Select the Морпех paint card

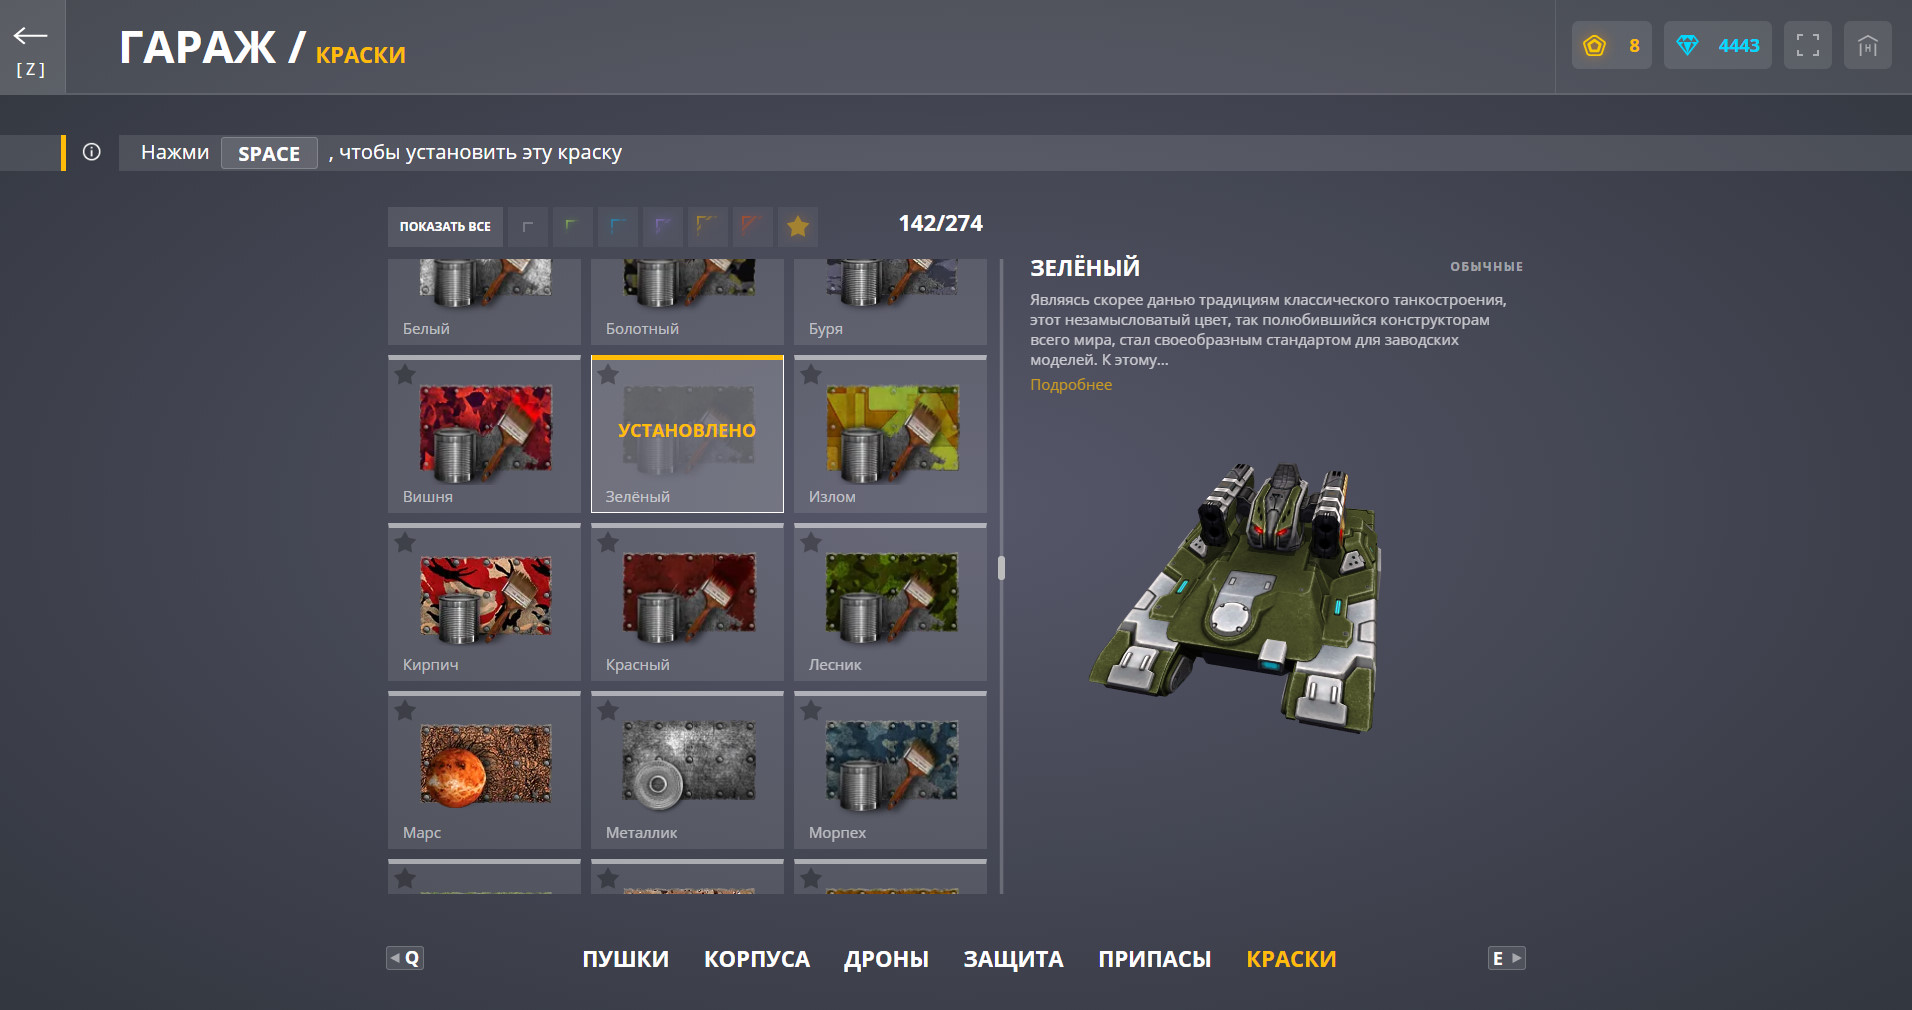890,771
